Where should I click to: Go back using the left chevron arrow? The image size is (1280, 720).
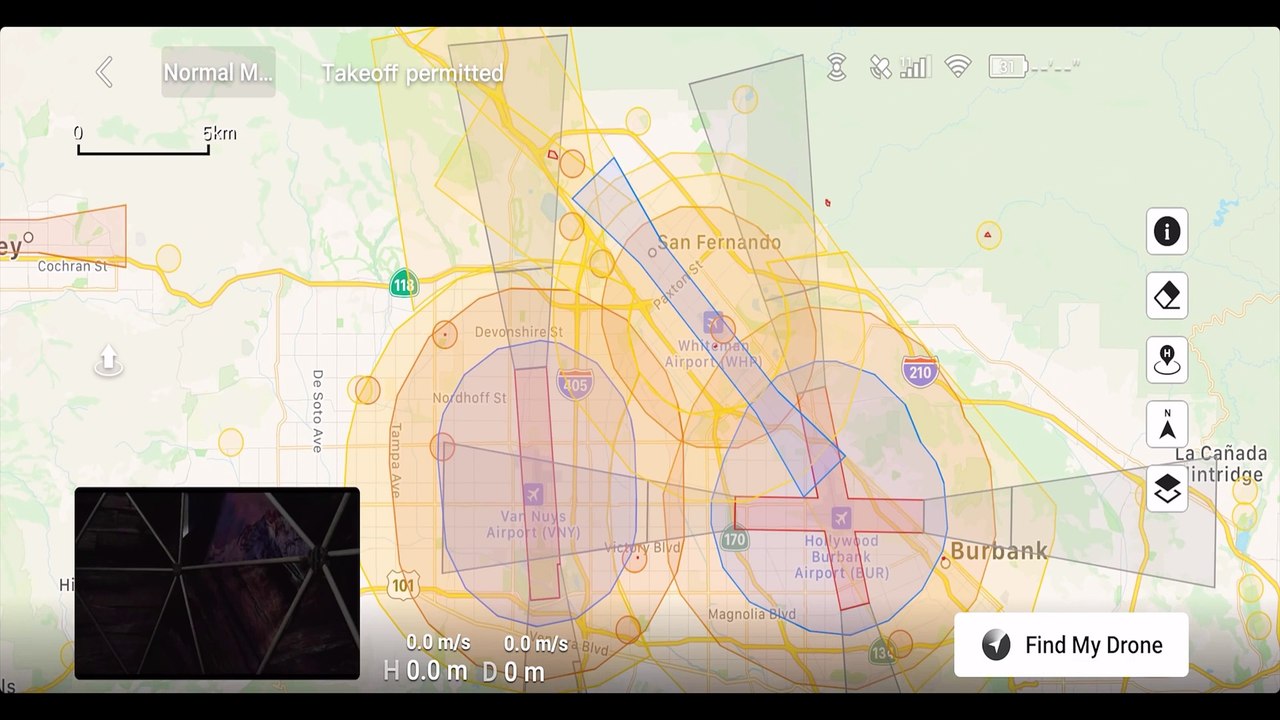(x=104, y=72)
